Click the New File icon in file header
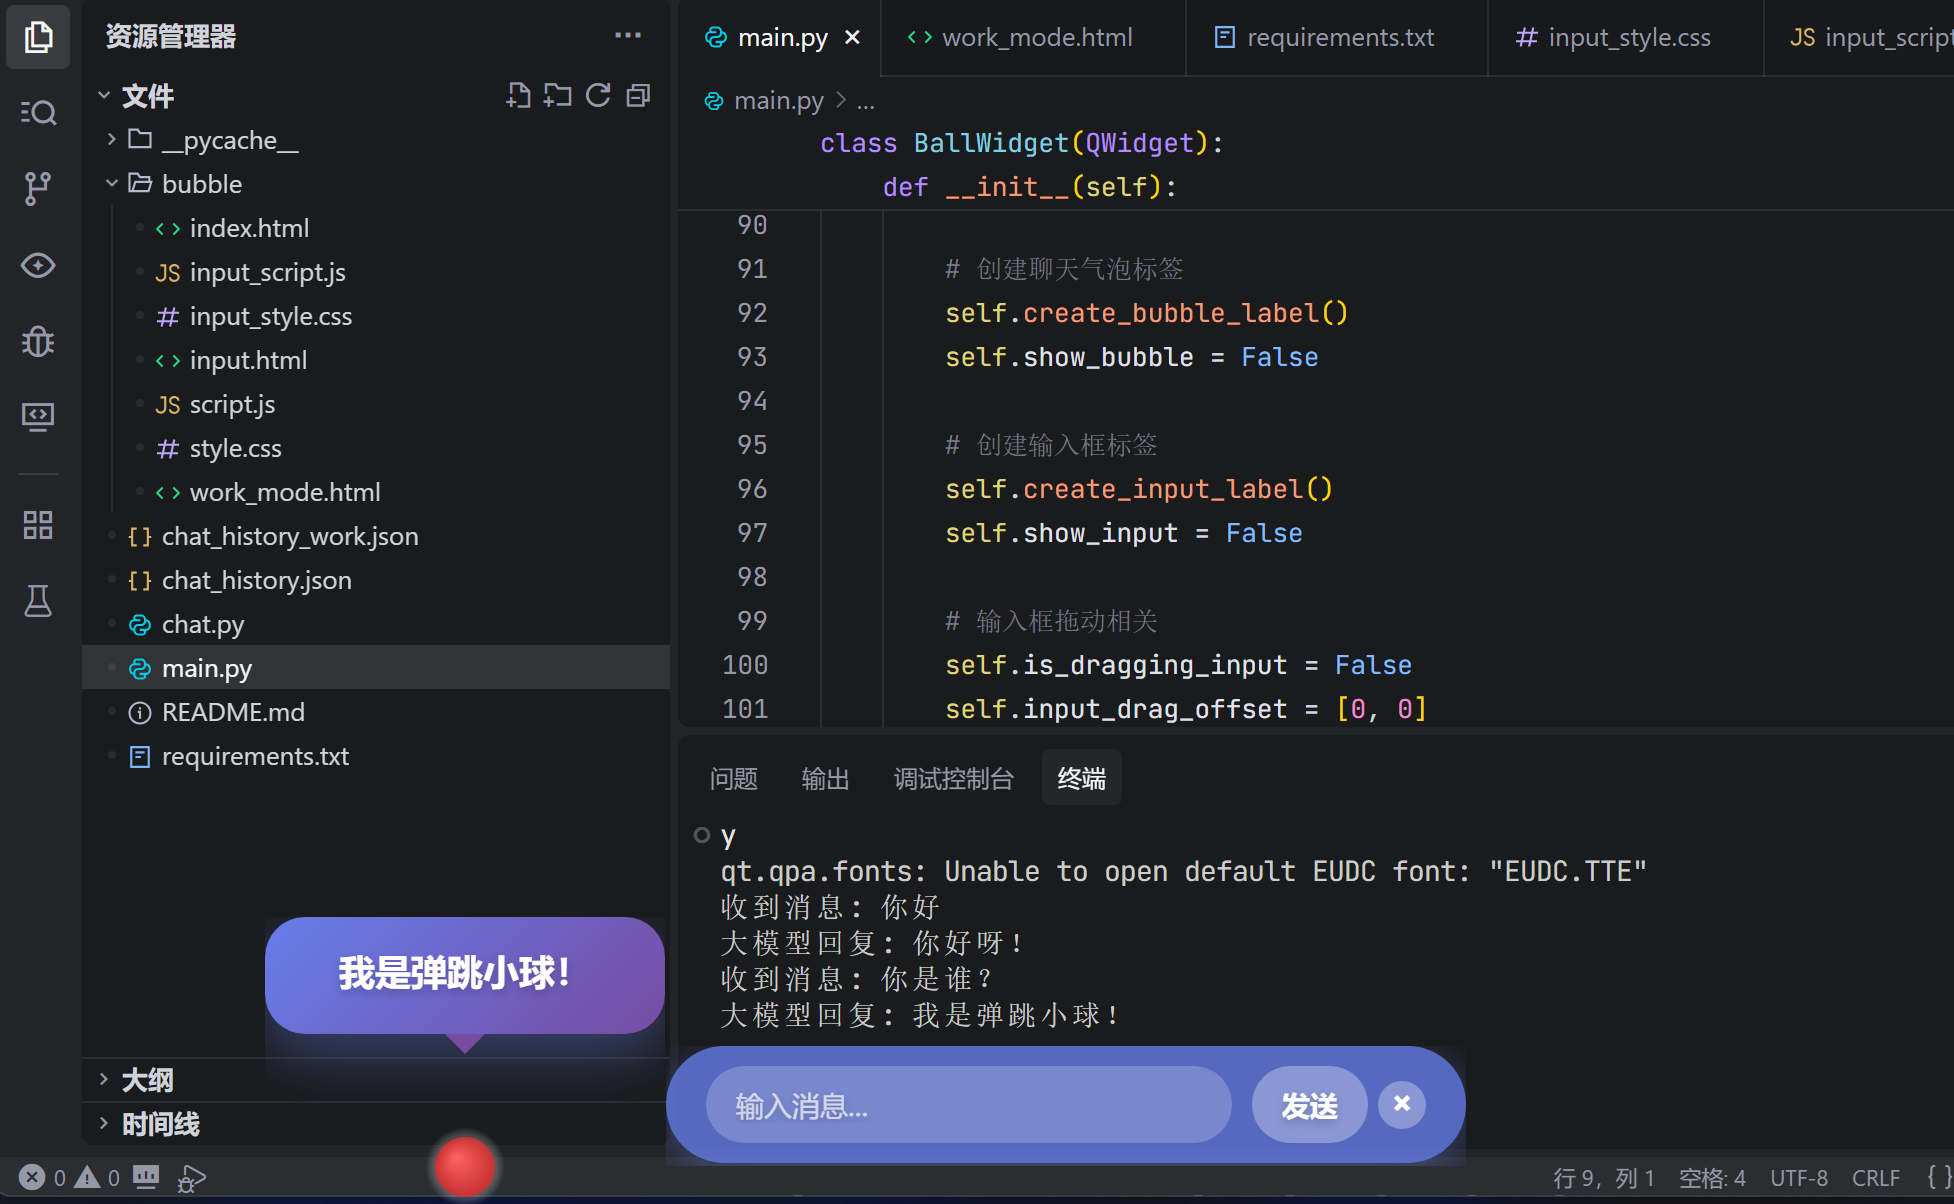Screen dimensions: 1954x1204 (x=518, y=96)
